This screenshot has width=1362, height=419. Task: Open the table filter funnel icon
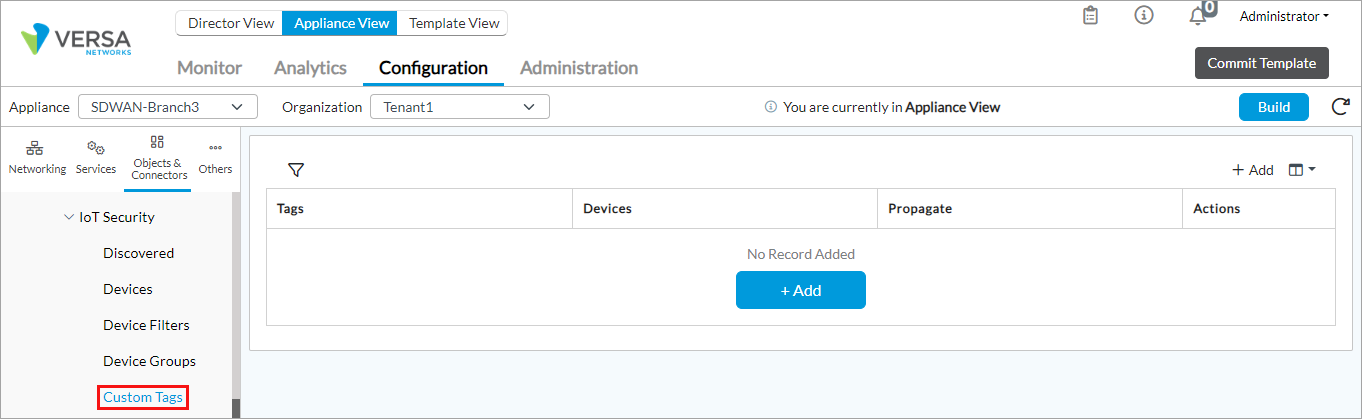click(295, 170)
